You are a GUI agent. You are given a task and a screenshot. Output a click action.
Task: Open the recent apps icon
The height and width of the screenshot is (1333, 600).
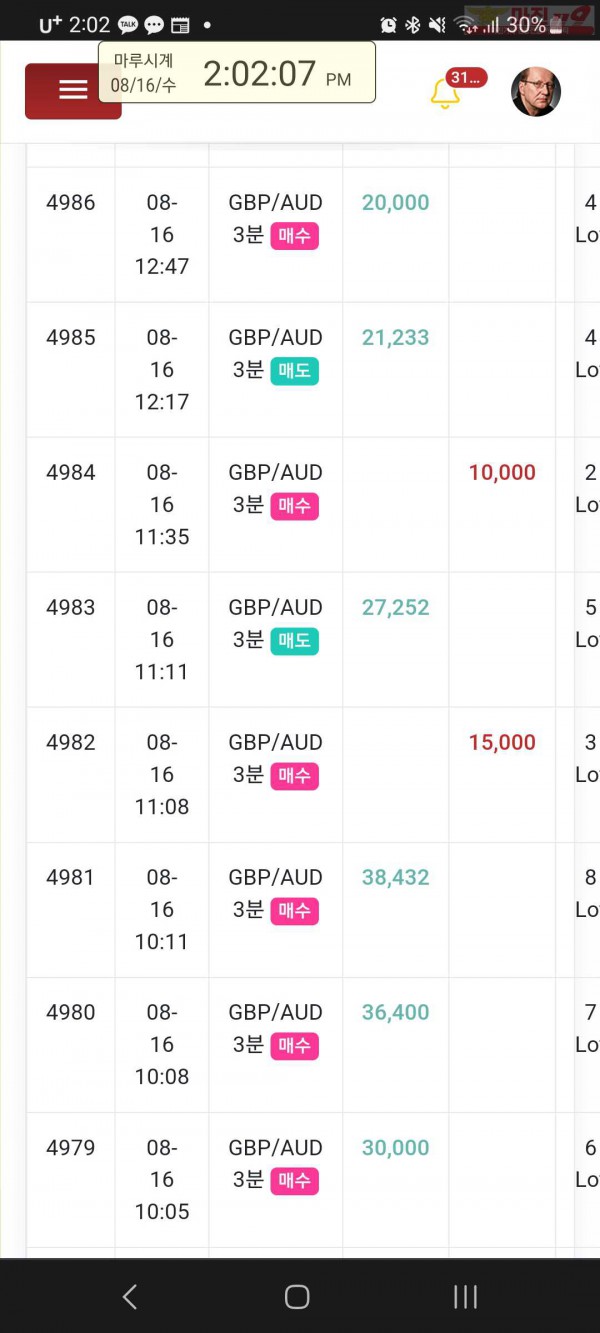465,1297
